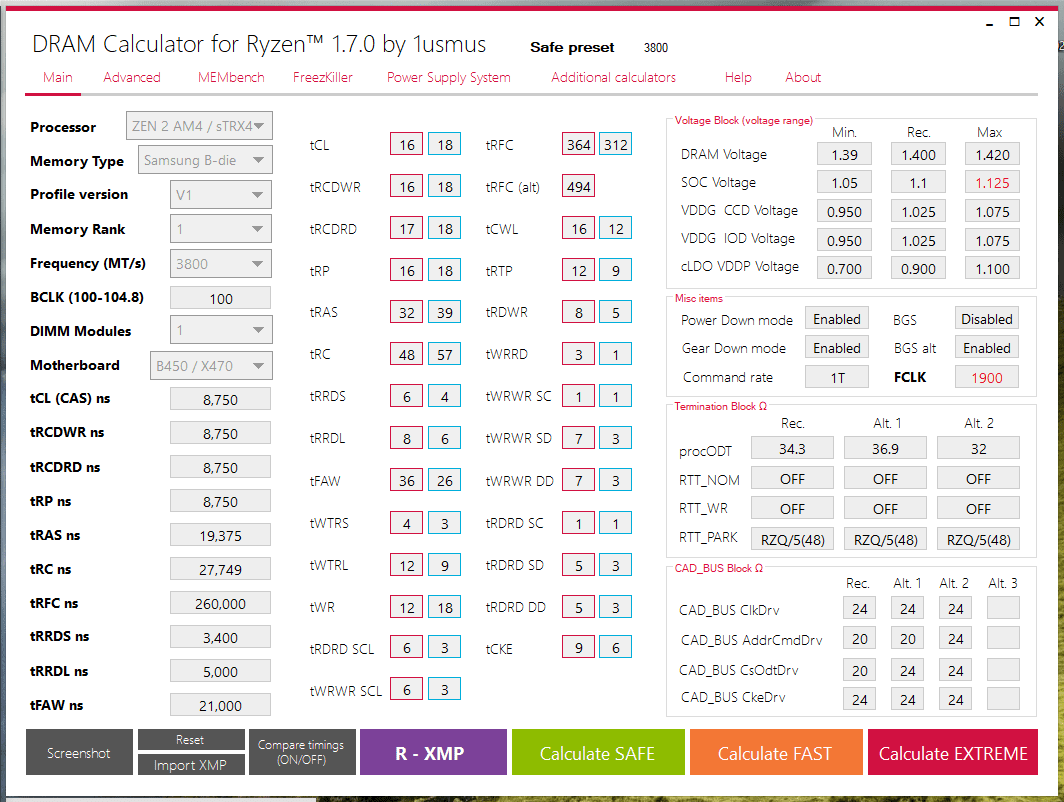Viewport: 1064px width, 802px height.
Task: Click the red-bordered tRFC value 364
Action: coord(579,144)
